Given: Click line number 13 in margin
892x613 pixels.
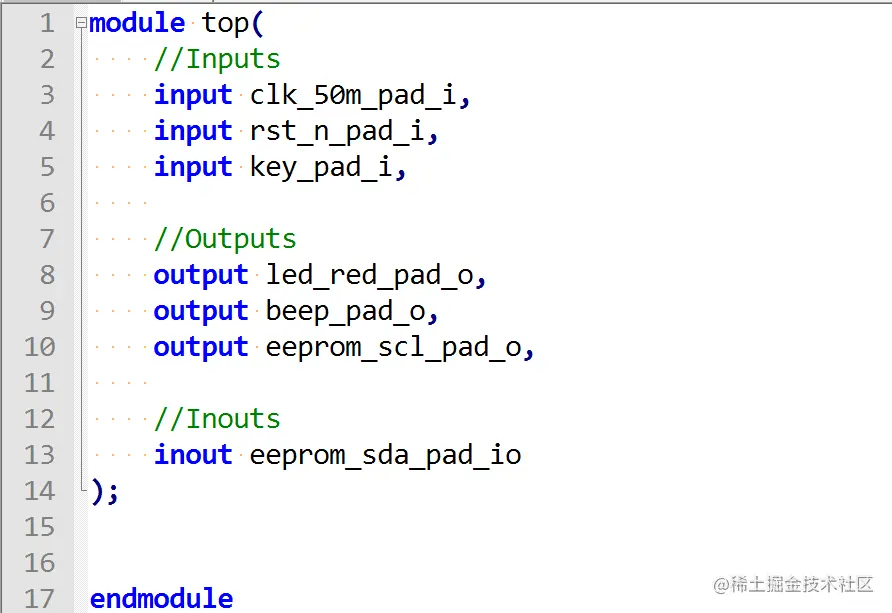Looking at the screenshot, I should [x=40, y=455].
